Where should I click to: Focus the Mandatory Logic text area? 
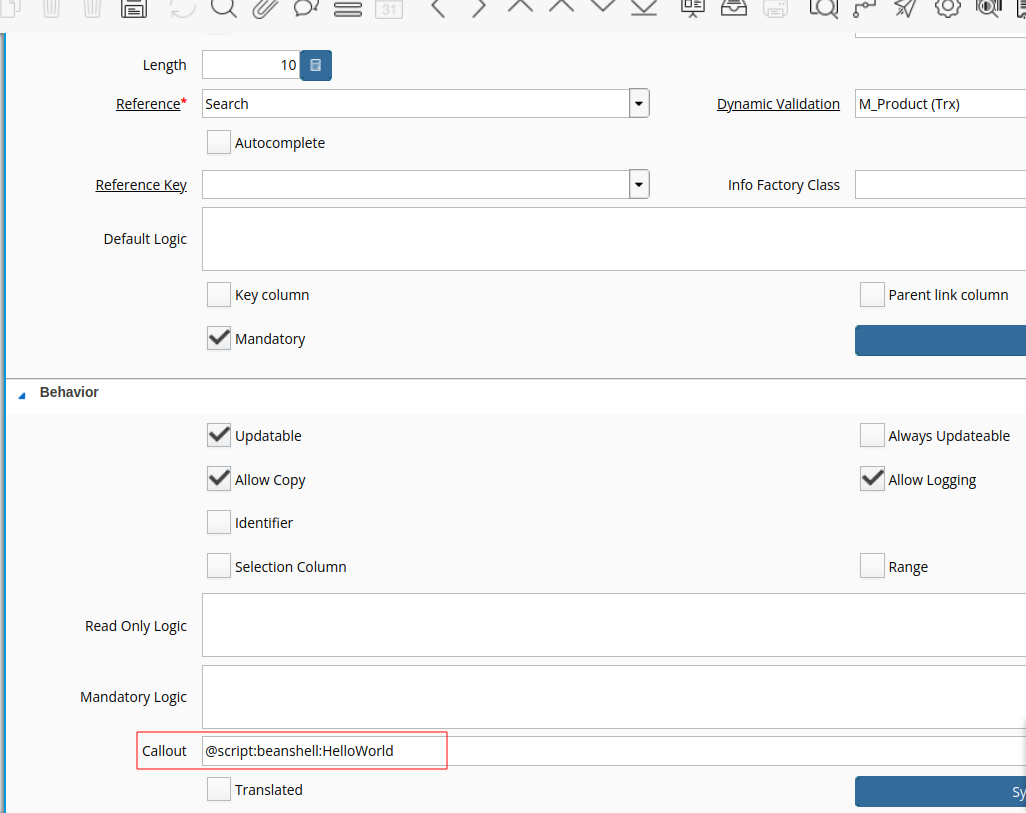(614, 696)
